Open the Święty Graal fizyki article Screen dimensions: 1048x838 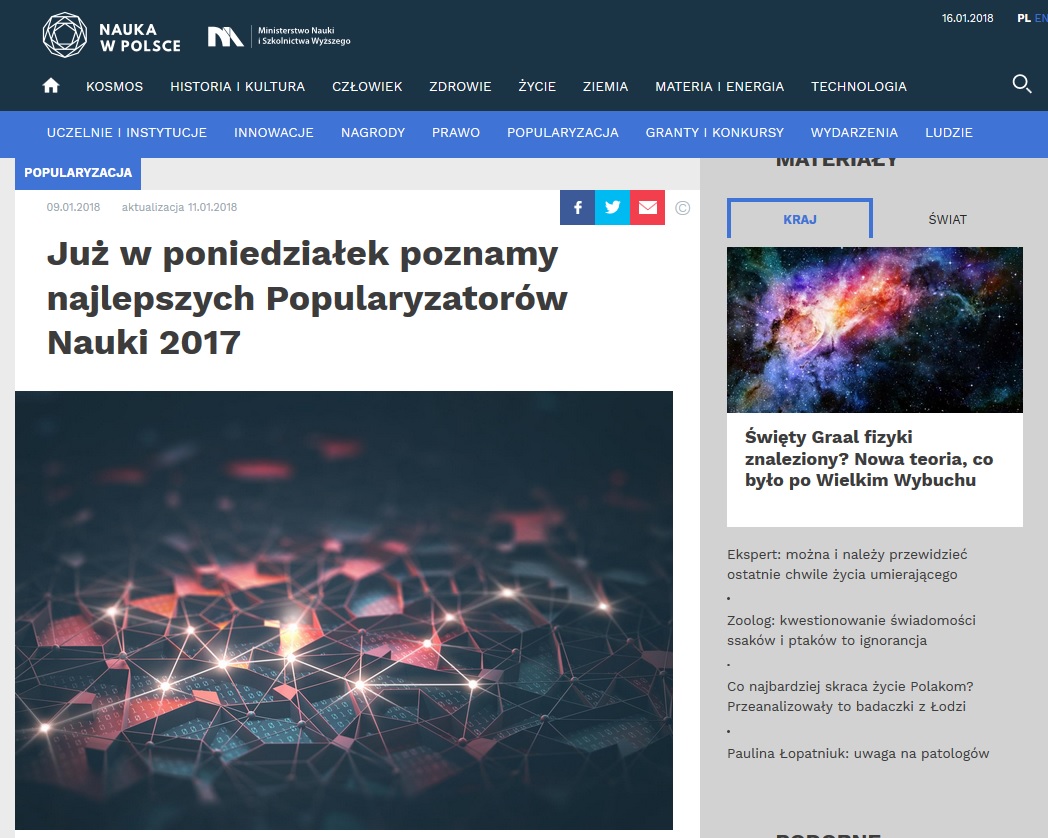click(x=869, y=458)
